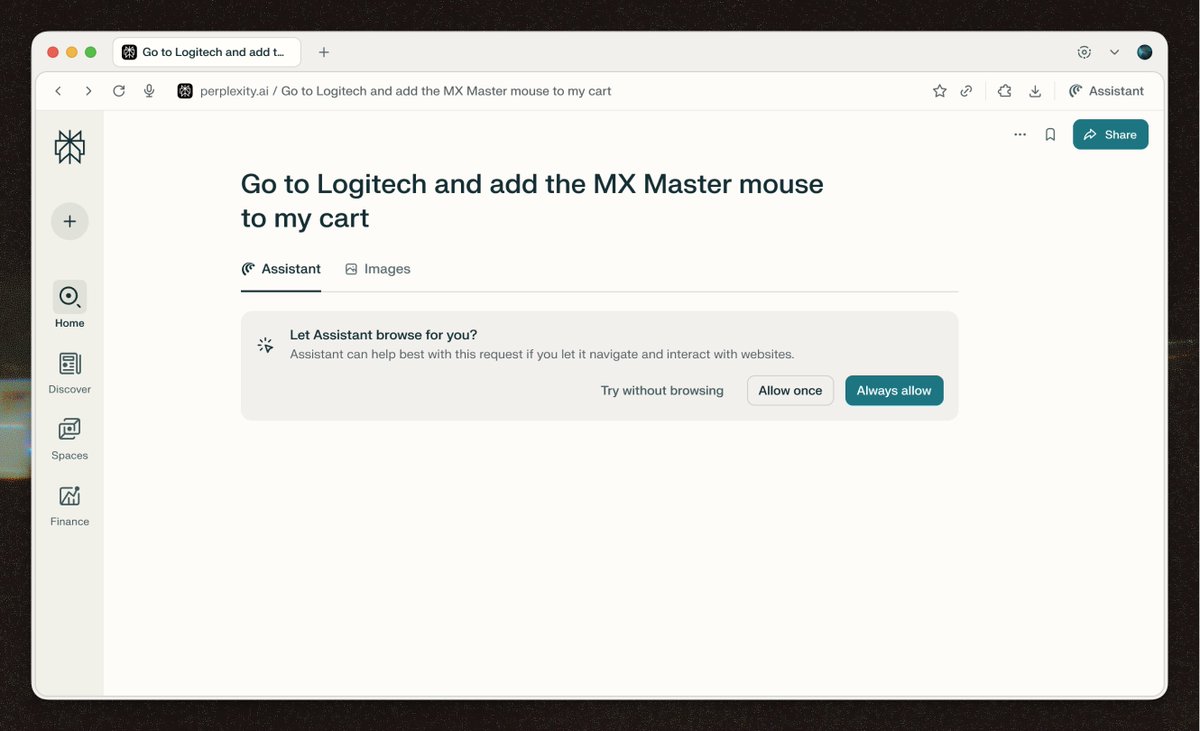The height and width of the screenshot is (731, 1200).
Task: Copy link using the chain icon
Action: point(966,91)
